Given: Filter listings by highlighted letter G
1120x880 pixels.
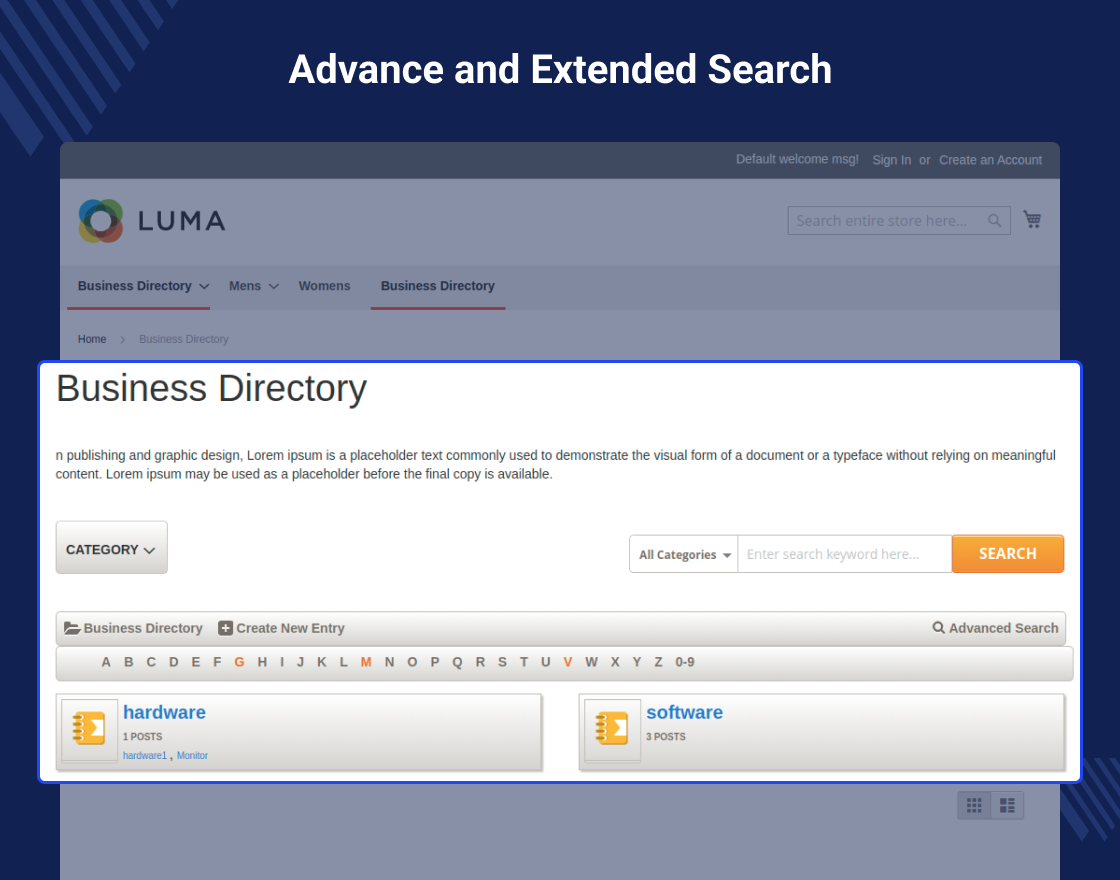Looking at the screenshot, I should (239, 662).
